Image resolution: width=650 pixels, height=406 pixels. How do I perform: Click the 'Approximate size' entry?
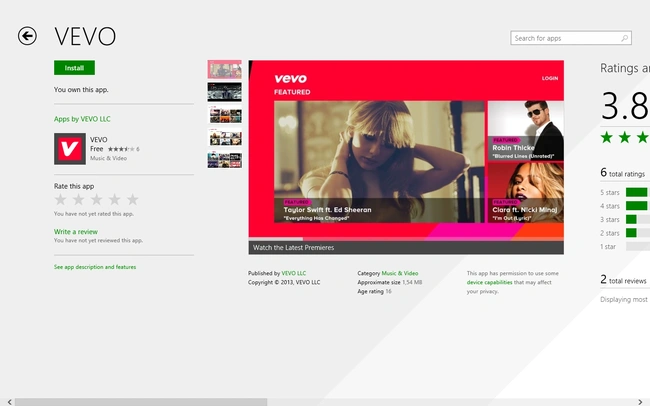point(390,282)
